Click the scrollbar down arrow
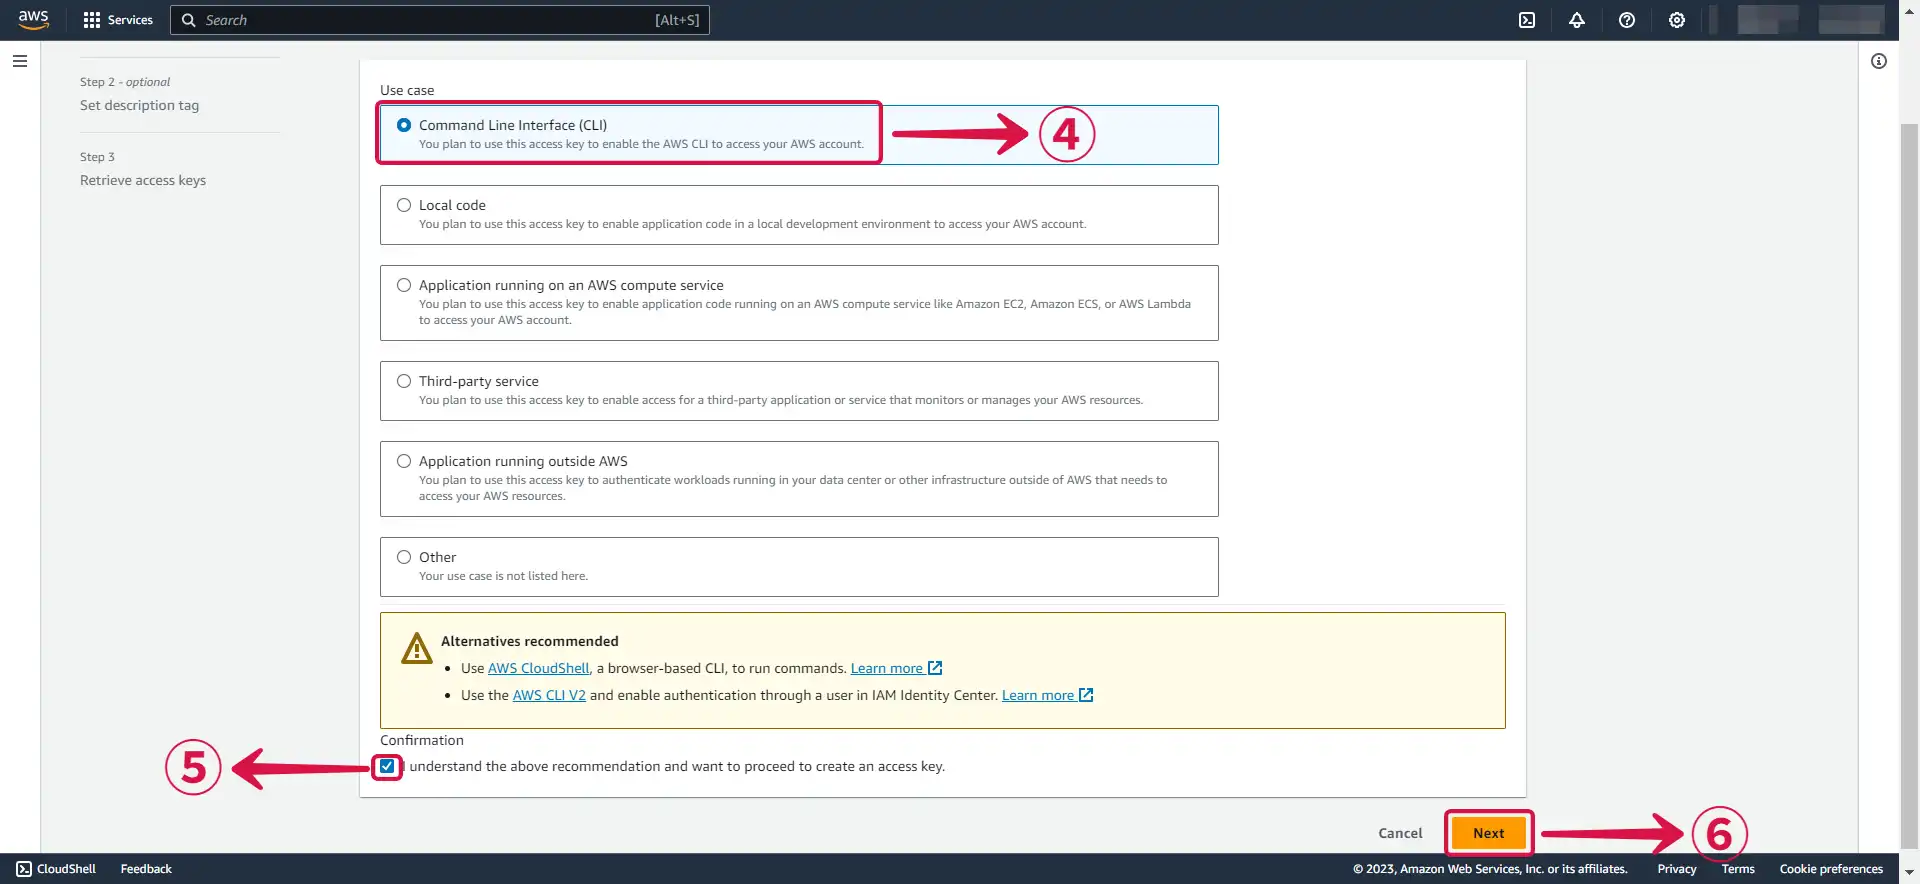Viewport: 1920px width, 884px height. pos(1909,873)
